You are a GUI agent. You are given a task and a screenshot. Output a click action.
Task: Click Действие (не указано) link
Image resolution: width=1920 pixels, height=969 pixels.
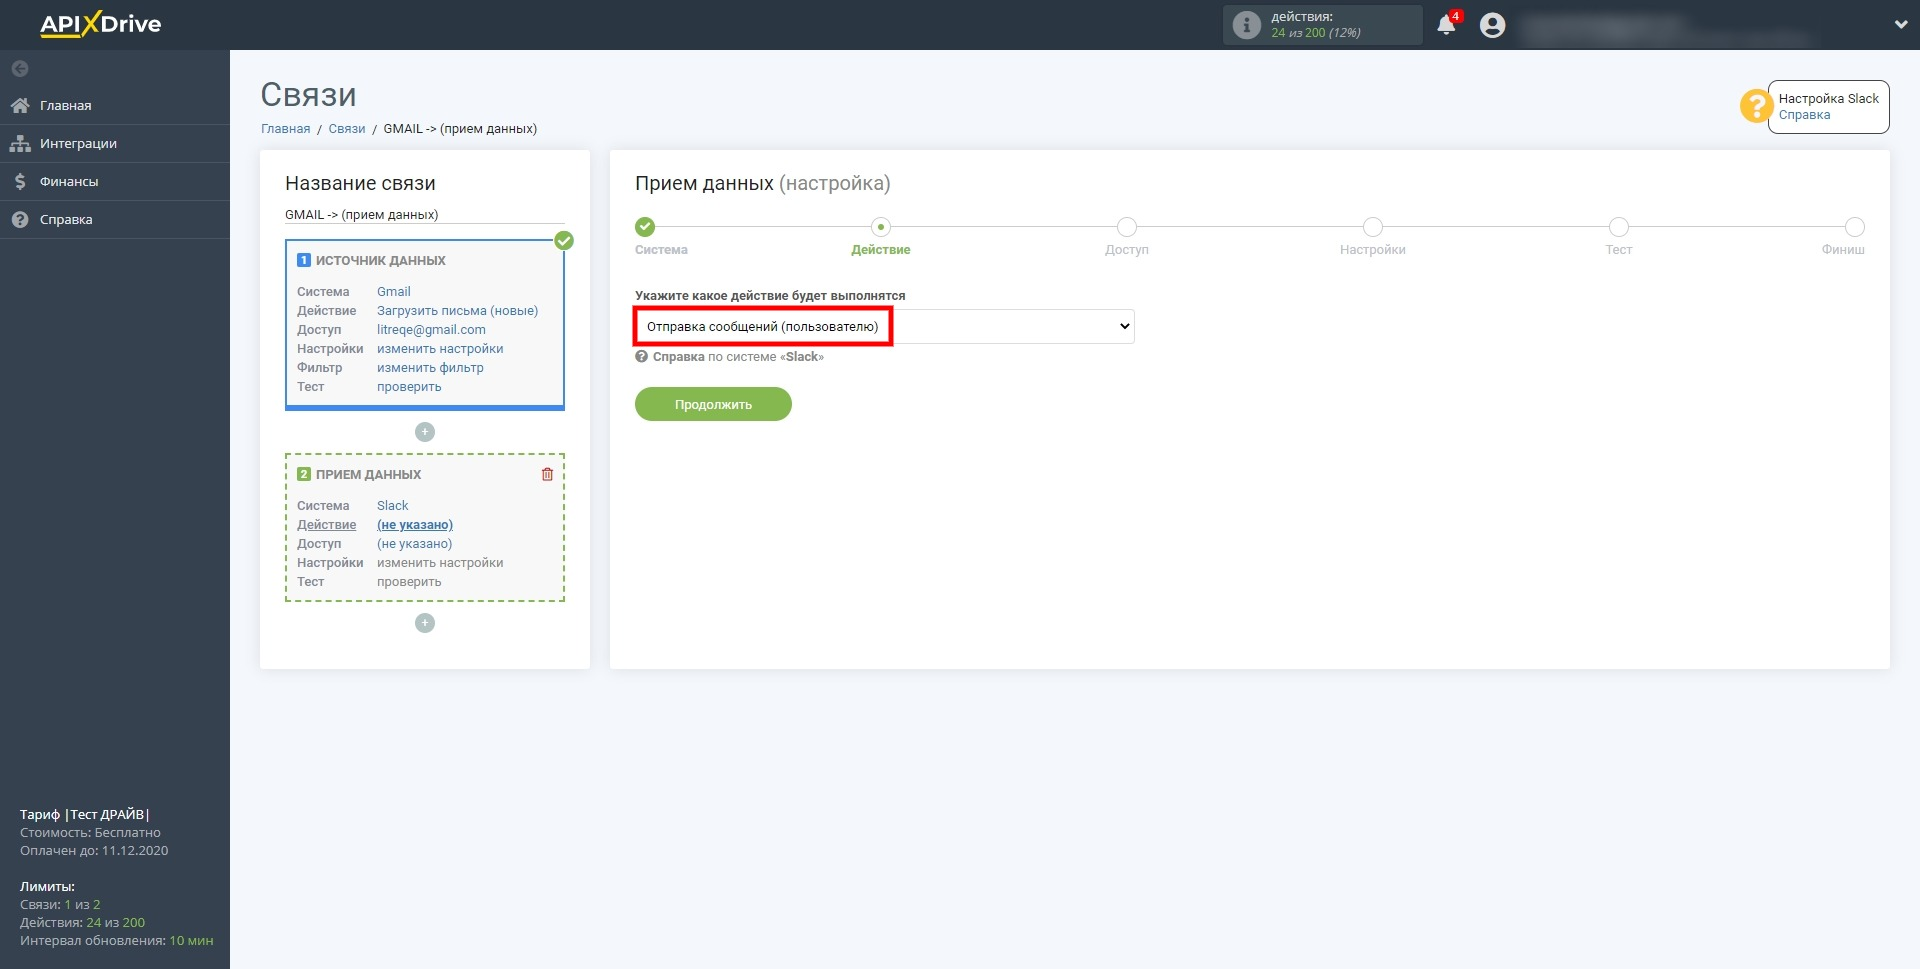coord(414,525)
